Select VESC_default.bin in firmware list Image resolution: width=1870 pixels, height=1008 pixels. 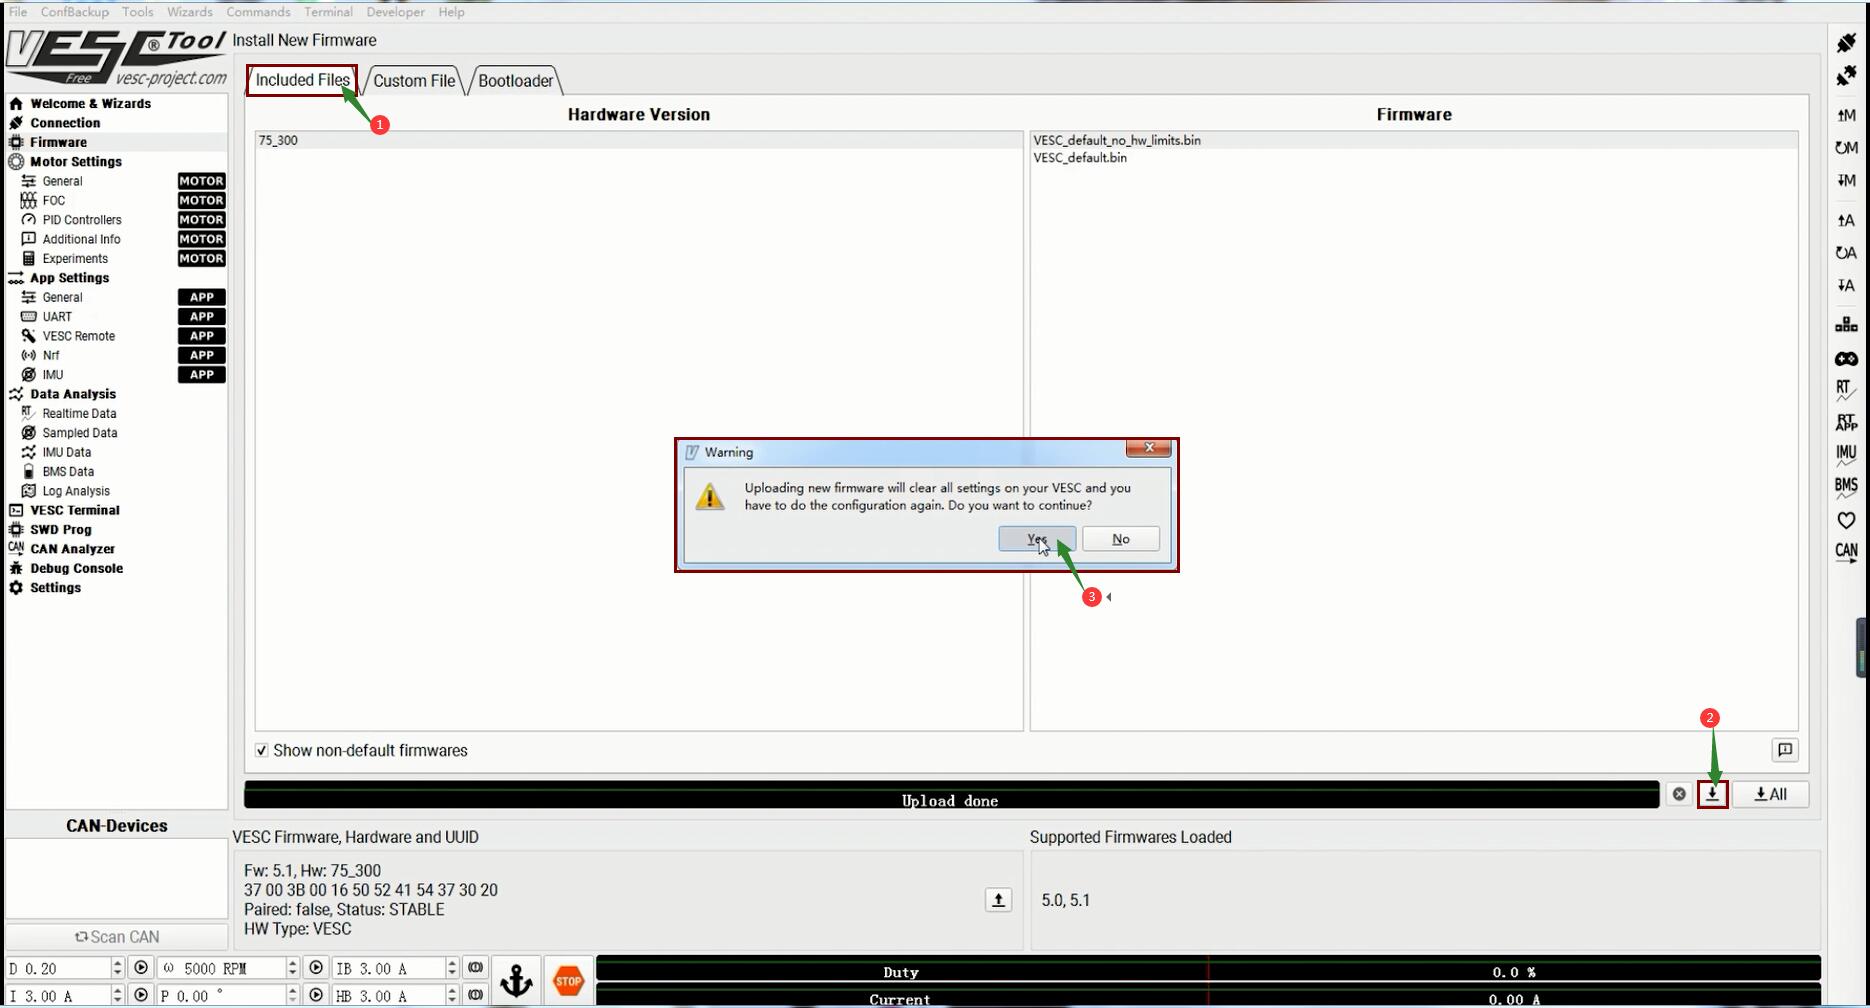click(x=1080, y=158)
